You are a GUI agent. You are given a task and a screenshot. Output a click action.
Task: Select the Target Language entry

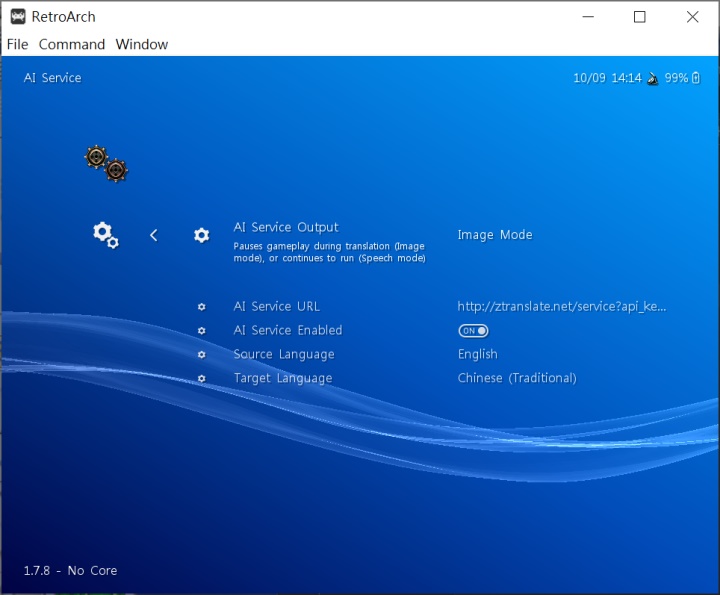click(283, 378)
